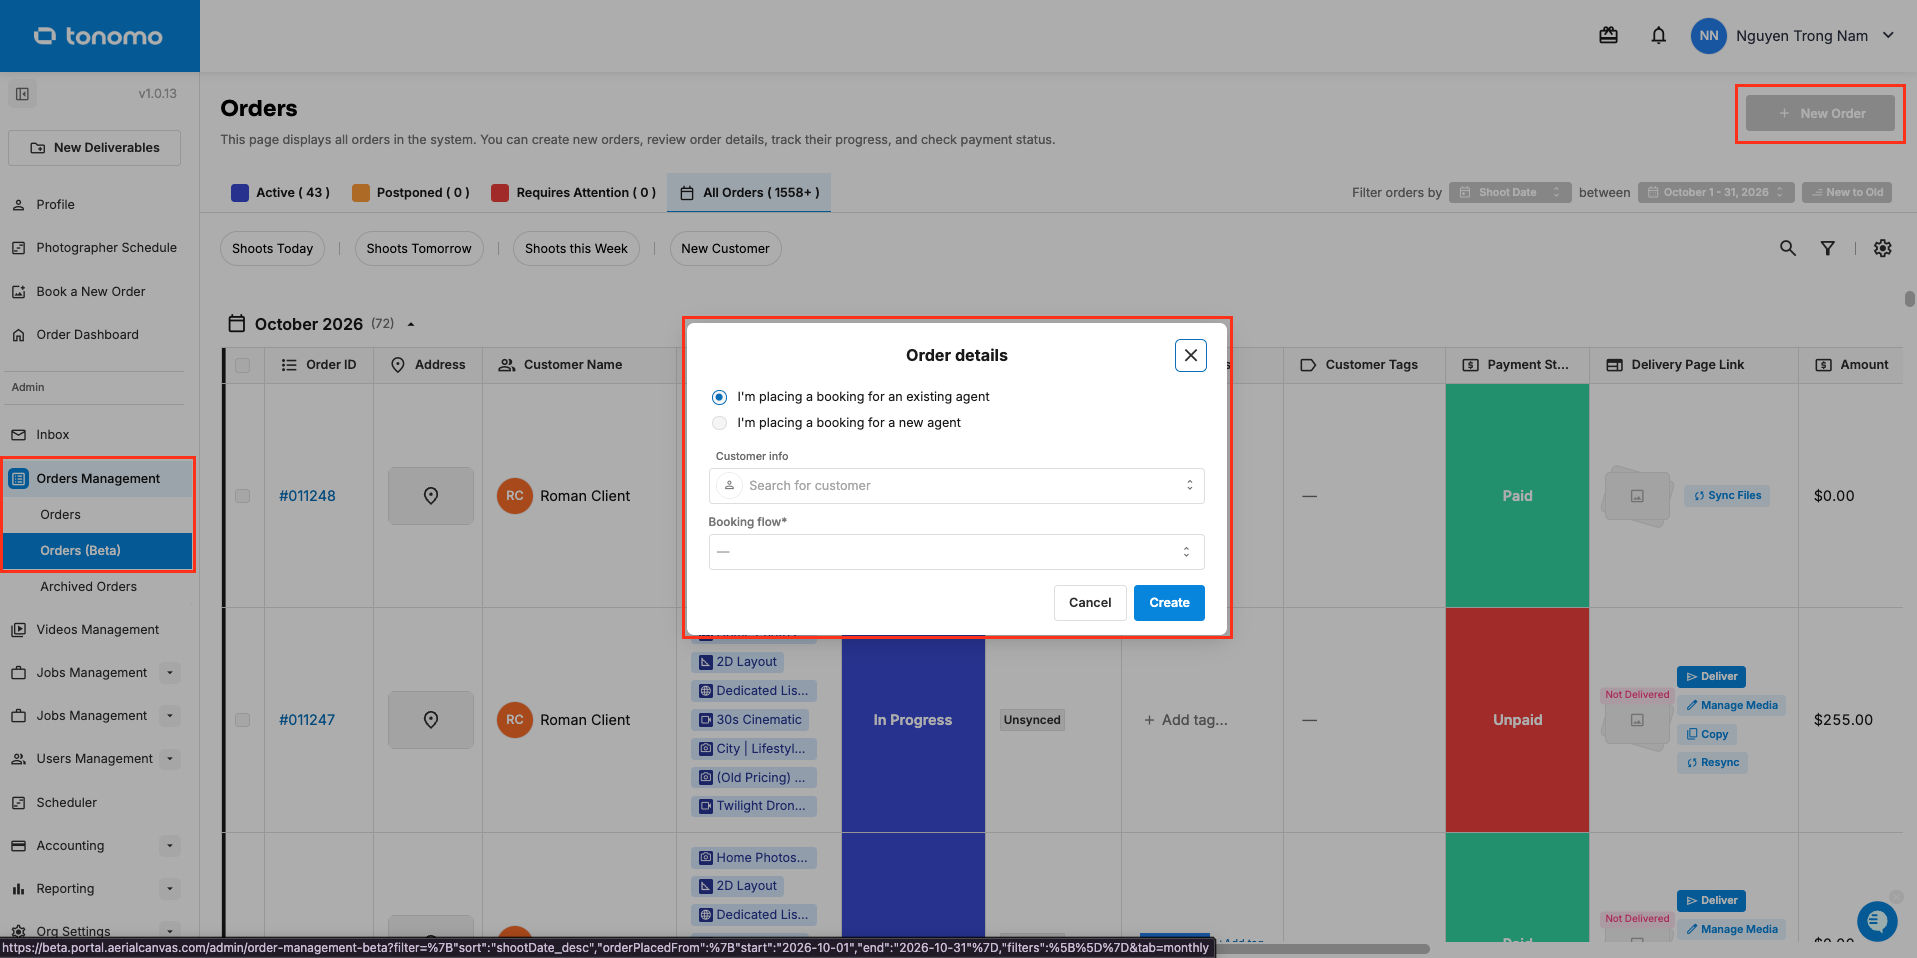Click RC avatar of order #011248
The width and height of the screenshot is (1917, 958).
[515, 496]
